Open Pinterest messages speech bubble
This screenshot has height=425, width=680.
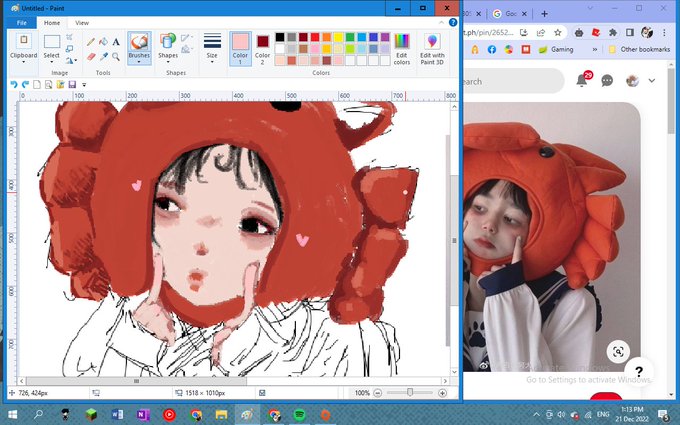(x=607, y=81)
